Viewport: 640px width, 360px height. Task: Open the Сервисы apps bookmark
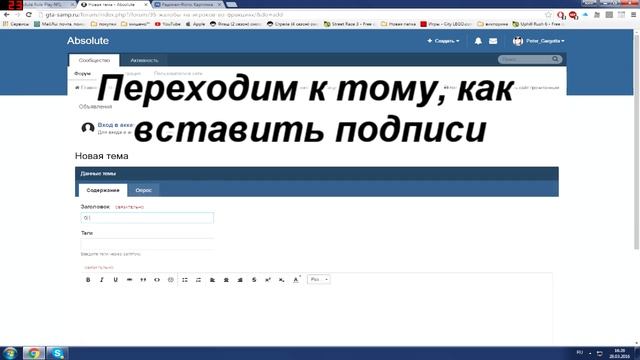pyautogui.click(x=16, y=24)
